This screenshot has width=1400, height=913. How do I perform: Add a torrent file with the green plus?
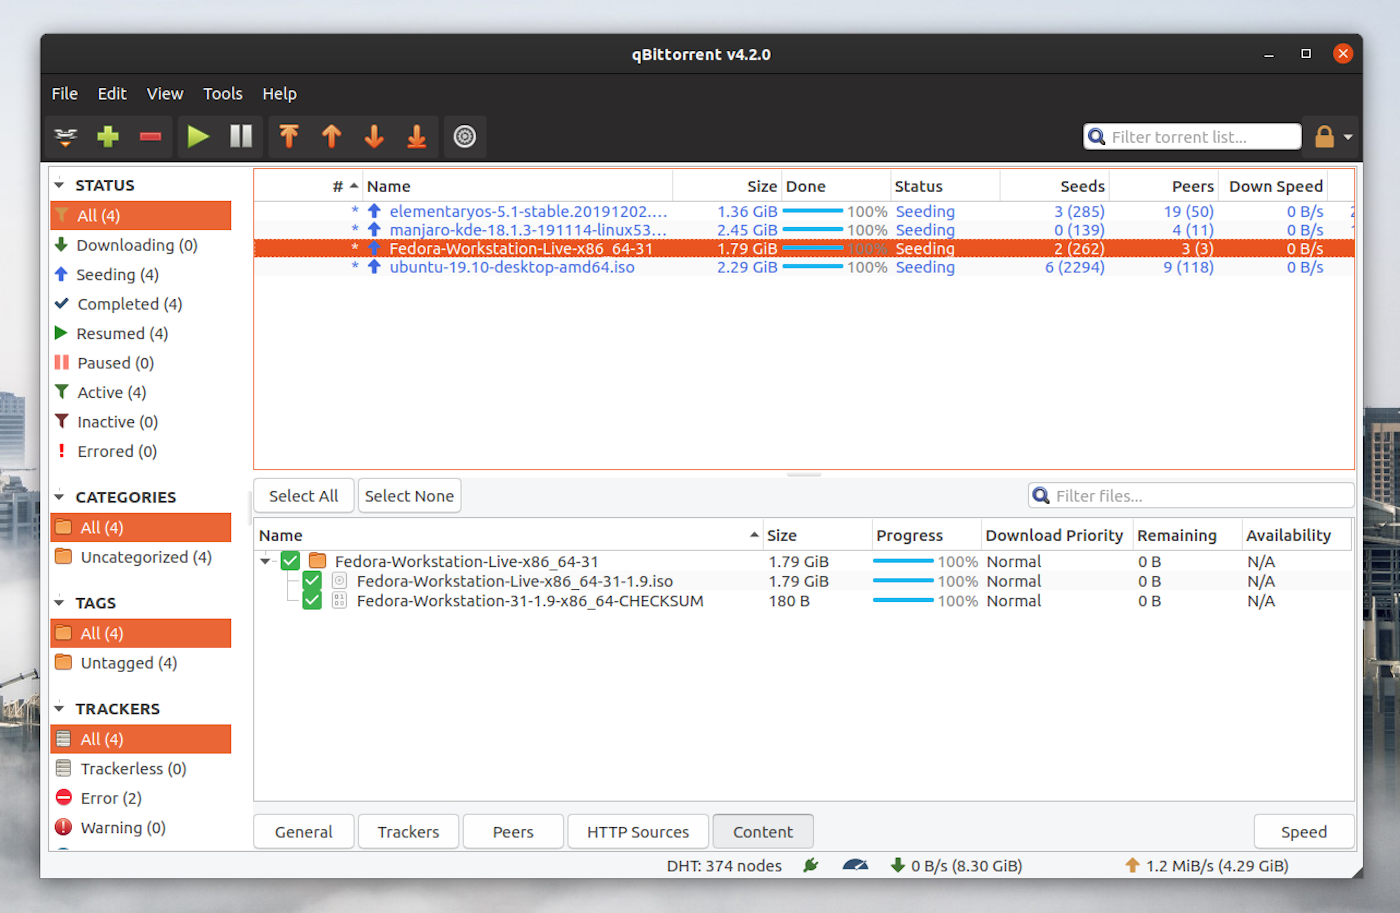click(108, 136)
